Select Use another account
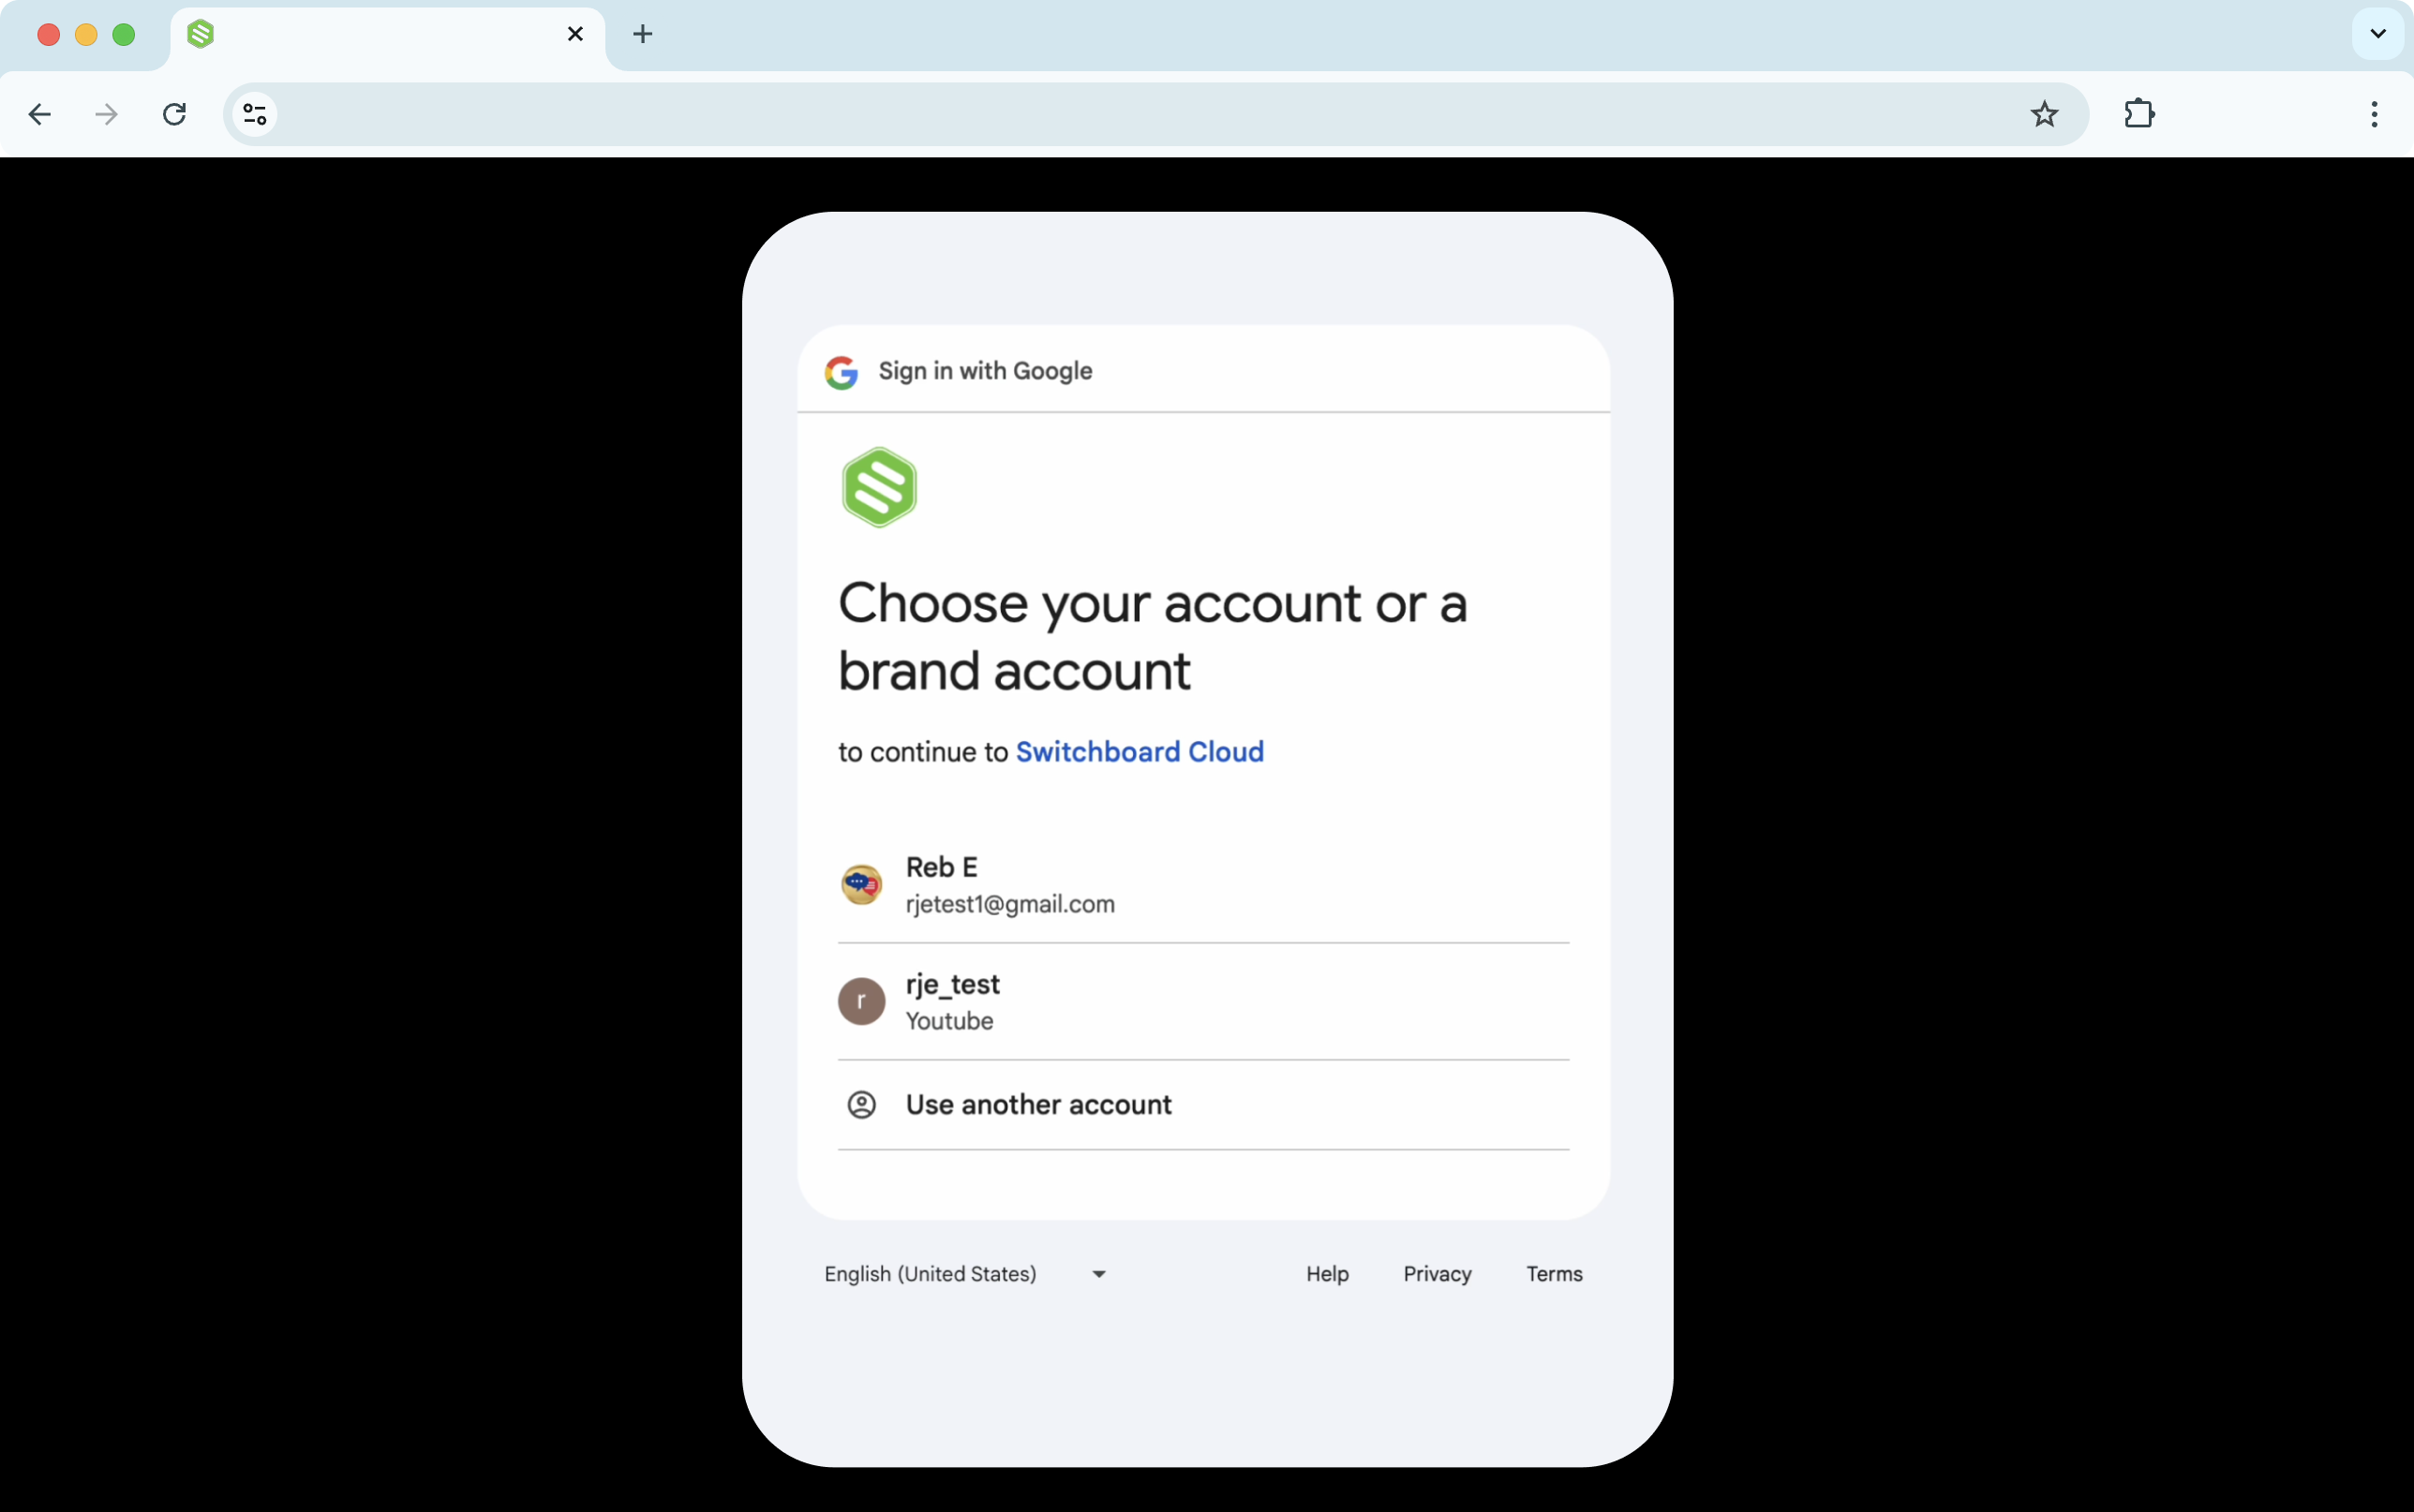The width and height of the screenshot is (2414, 1512). click(x=1204, y=1105)
